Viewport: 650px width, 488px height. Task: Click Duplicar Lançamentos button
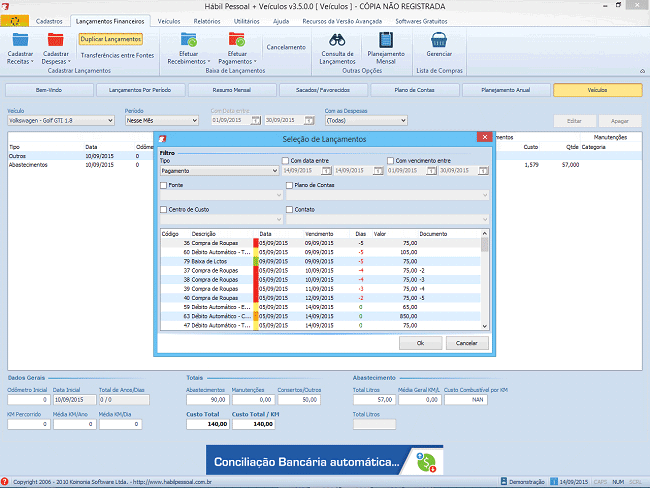pos(111,39)
